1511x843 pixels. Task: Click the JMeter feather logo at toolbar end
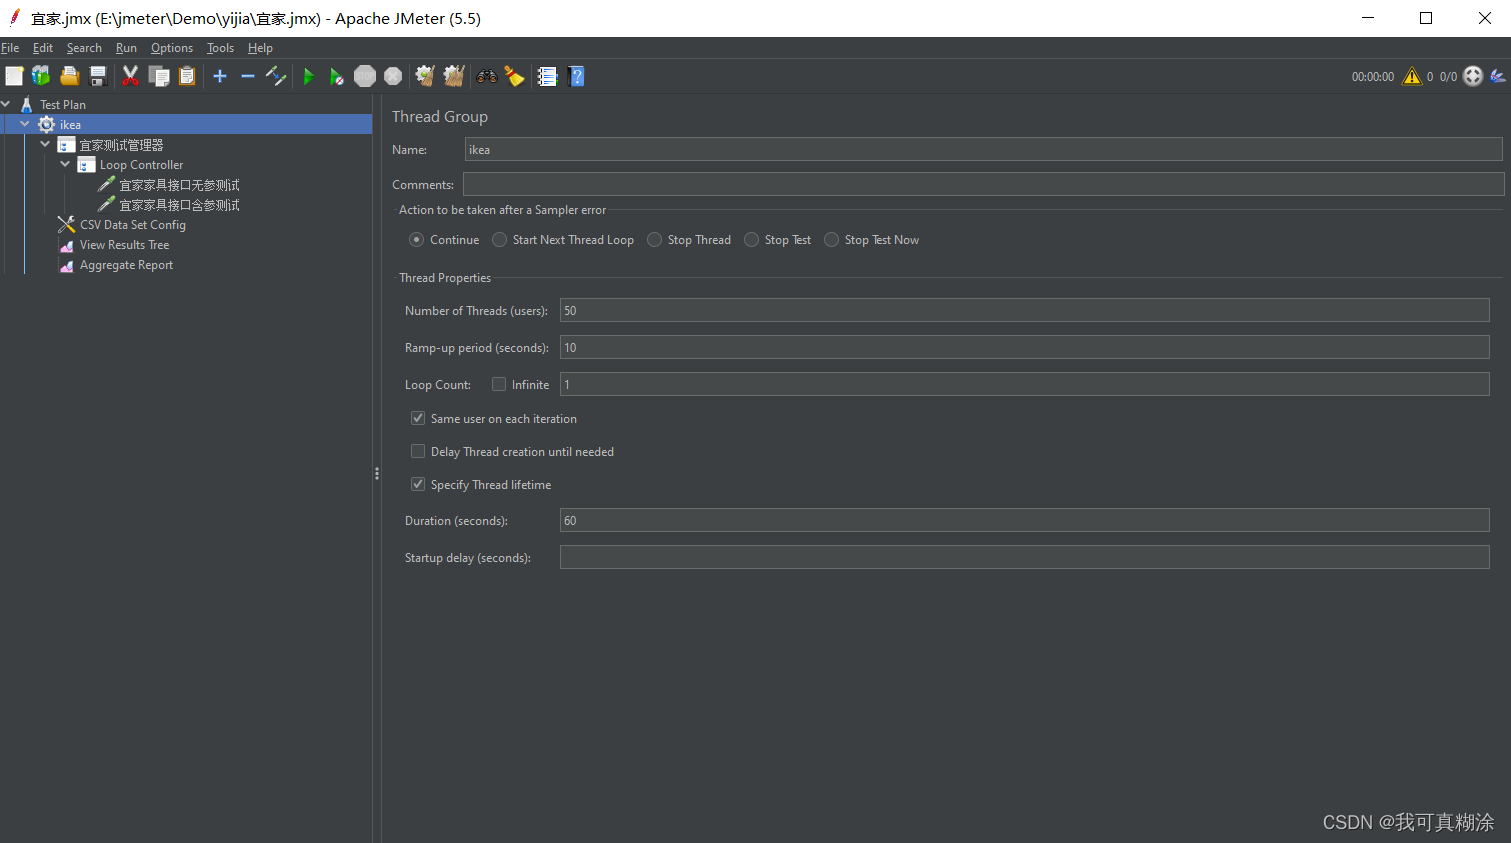tap(1498, 76)
